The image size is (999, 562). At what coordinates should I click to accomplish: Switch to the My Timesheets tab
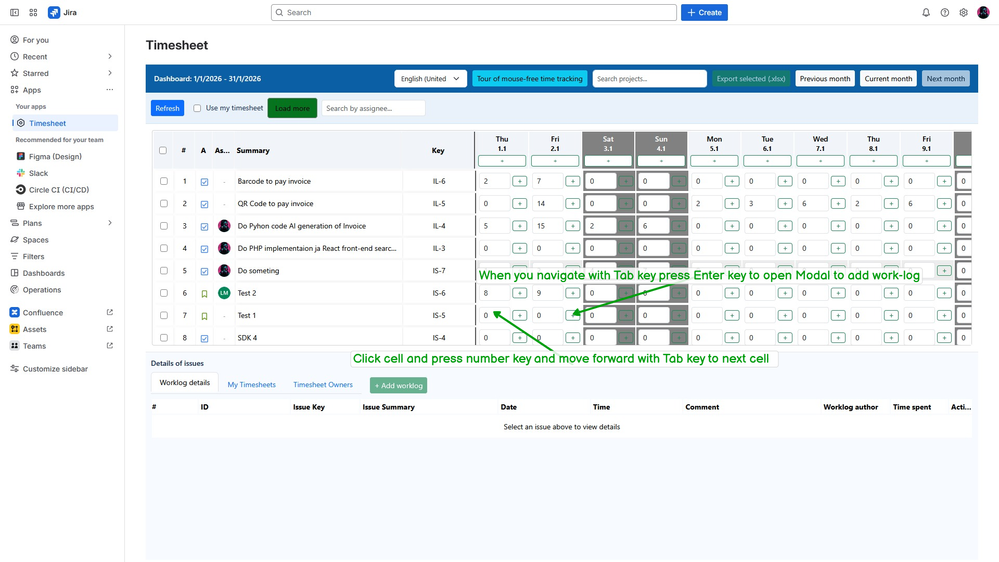[x=252, y=385]
